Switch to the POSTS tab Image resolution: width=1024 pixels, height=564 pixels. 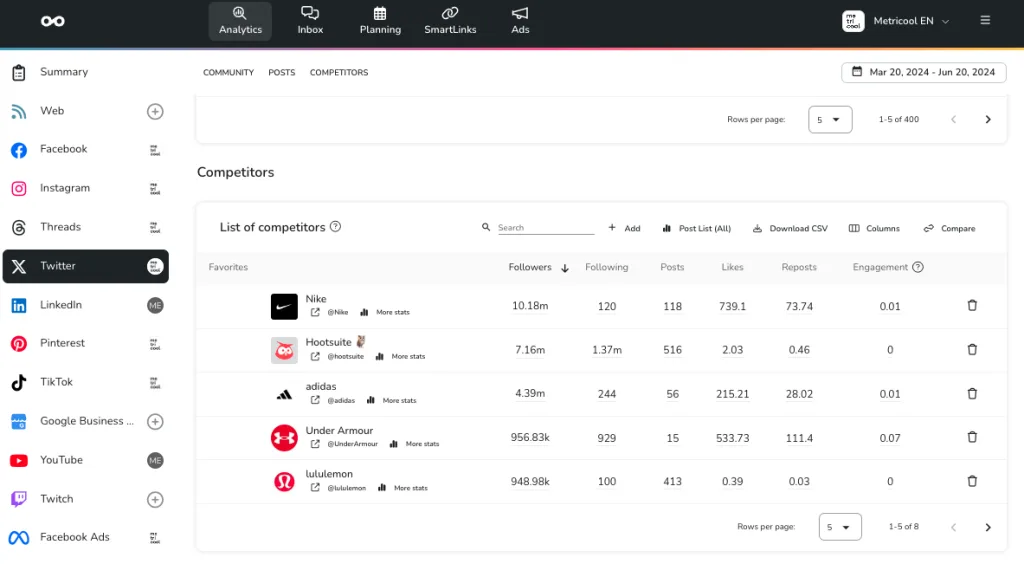click(x=281, y=72)
